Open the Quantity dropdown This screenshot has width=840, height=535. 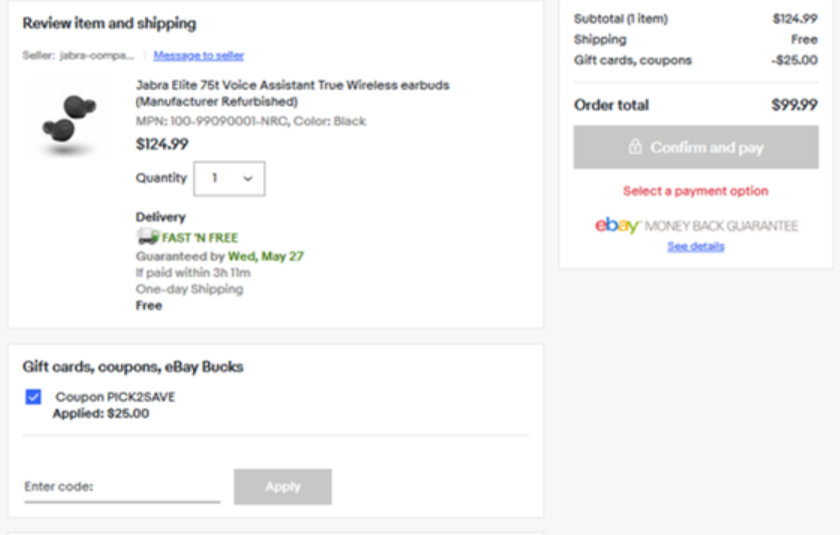(x=229, y=178)
